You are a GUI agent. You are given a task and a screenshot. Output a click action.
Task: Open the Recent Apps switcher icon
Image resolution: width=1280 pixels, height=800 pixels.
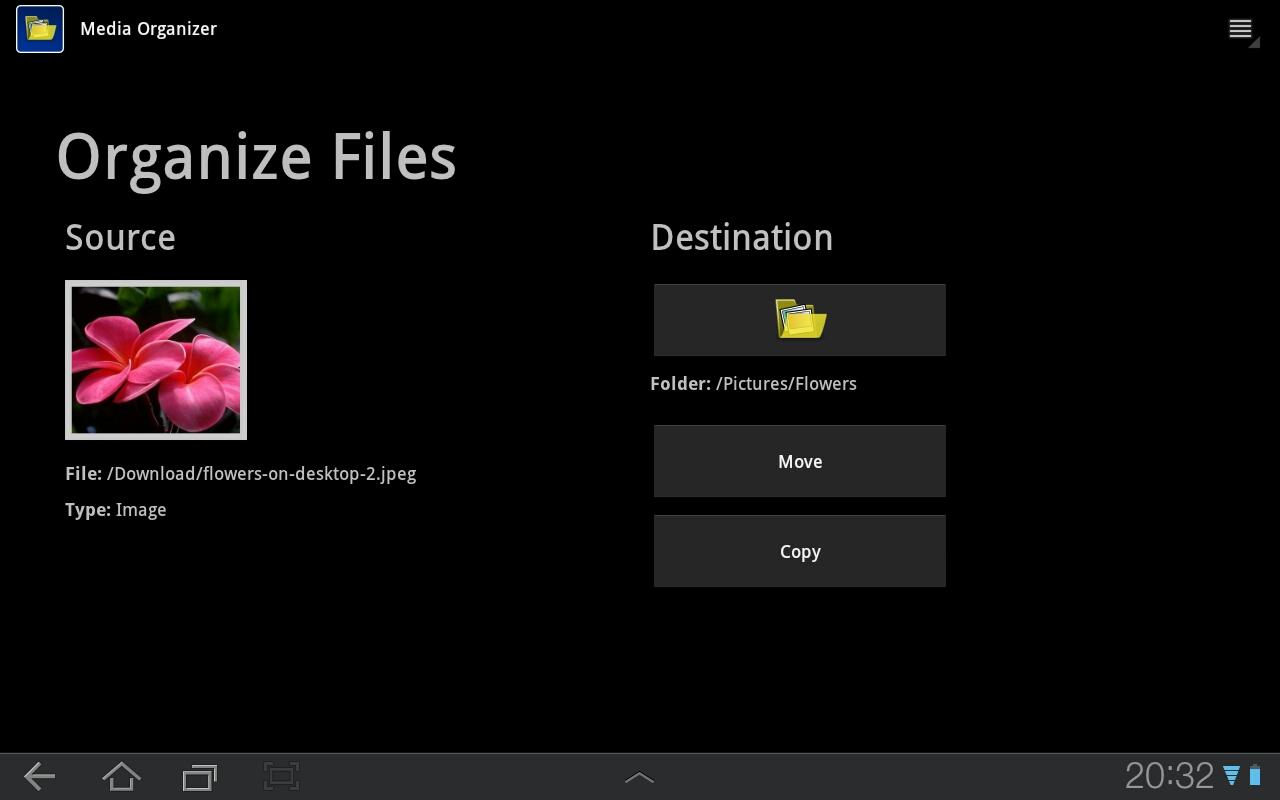[199, 776]
